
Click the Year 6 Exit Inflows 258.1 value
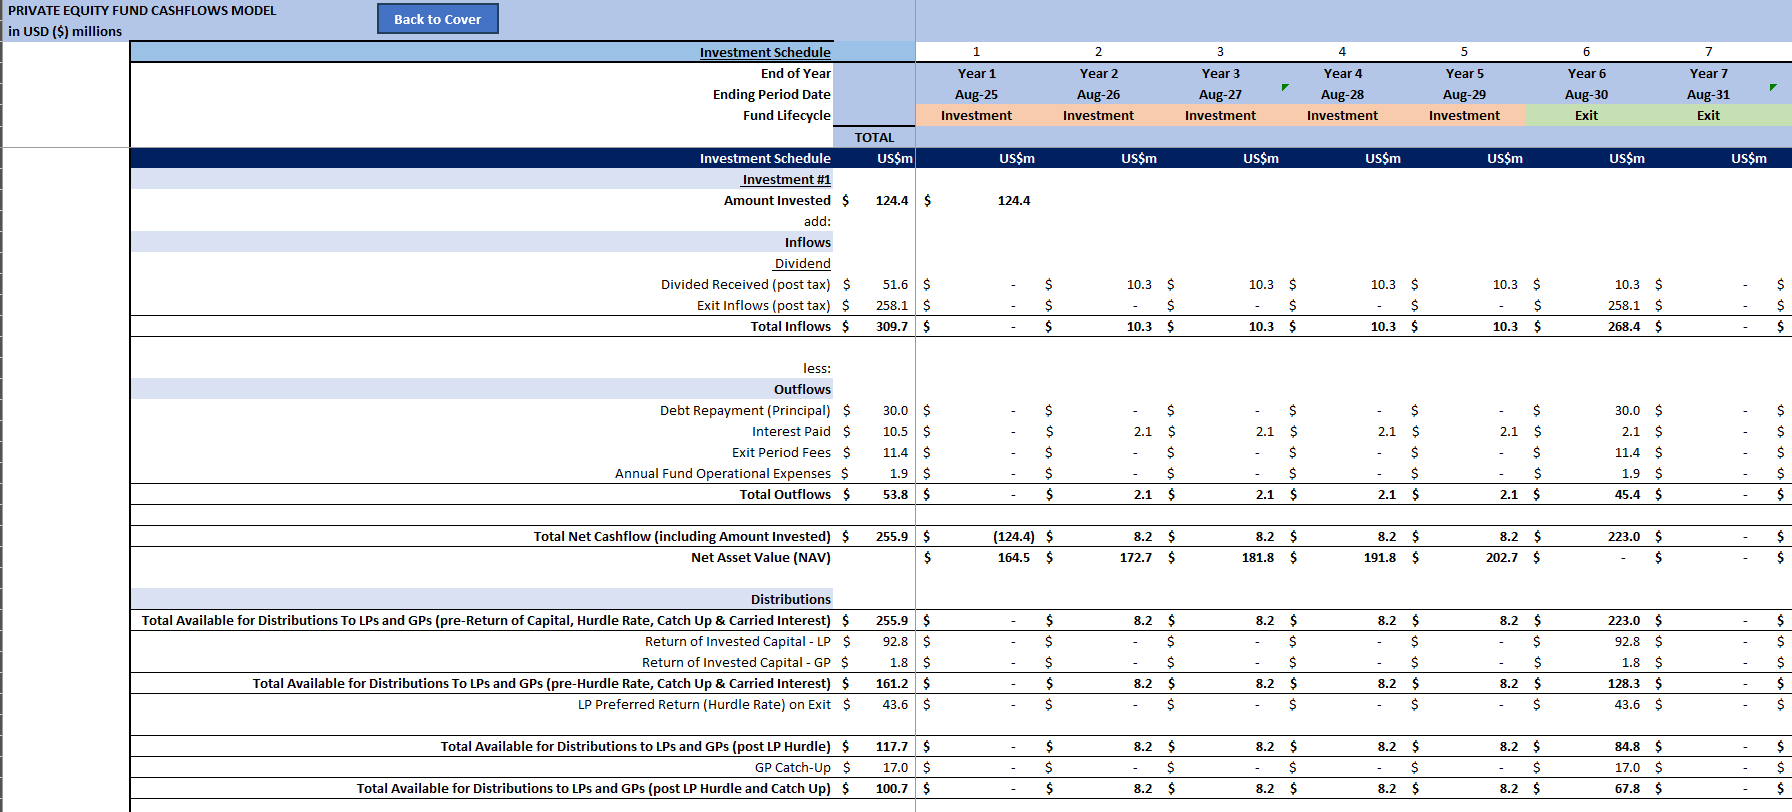pyautogui.click(x=1623, y=305)
